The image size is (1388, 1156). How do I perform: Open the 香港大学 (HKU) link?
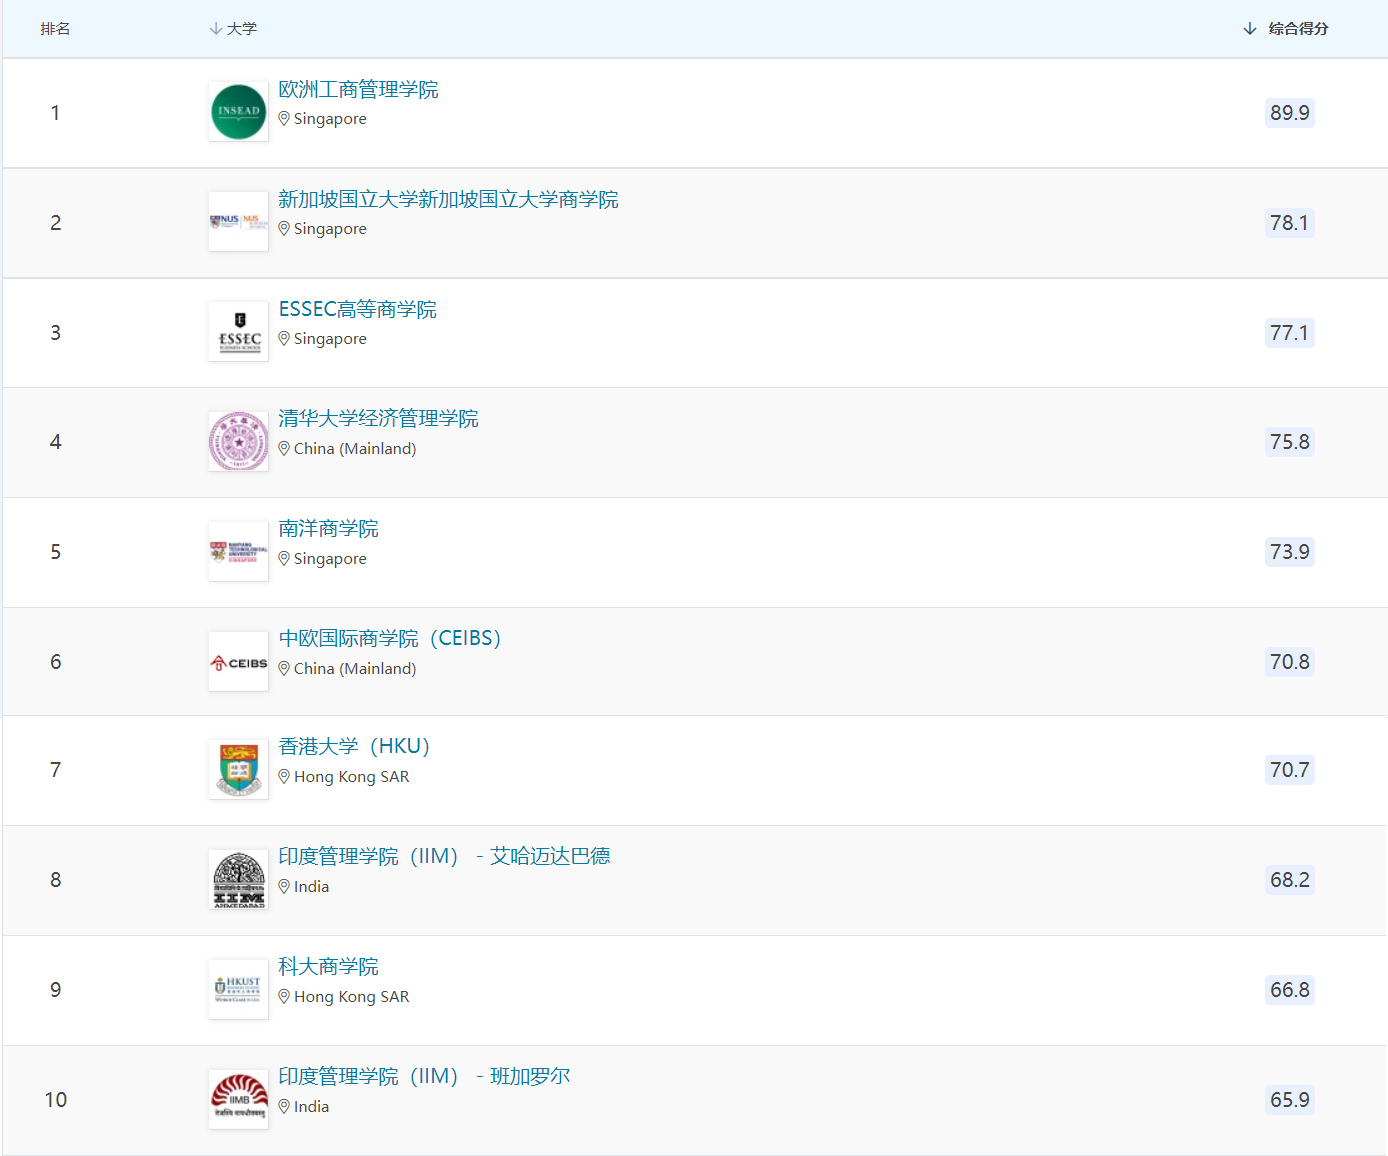(354, 746)
